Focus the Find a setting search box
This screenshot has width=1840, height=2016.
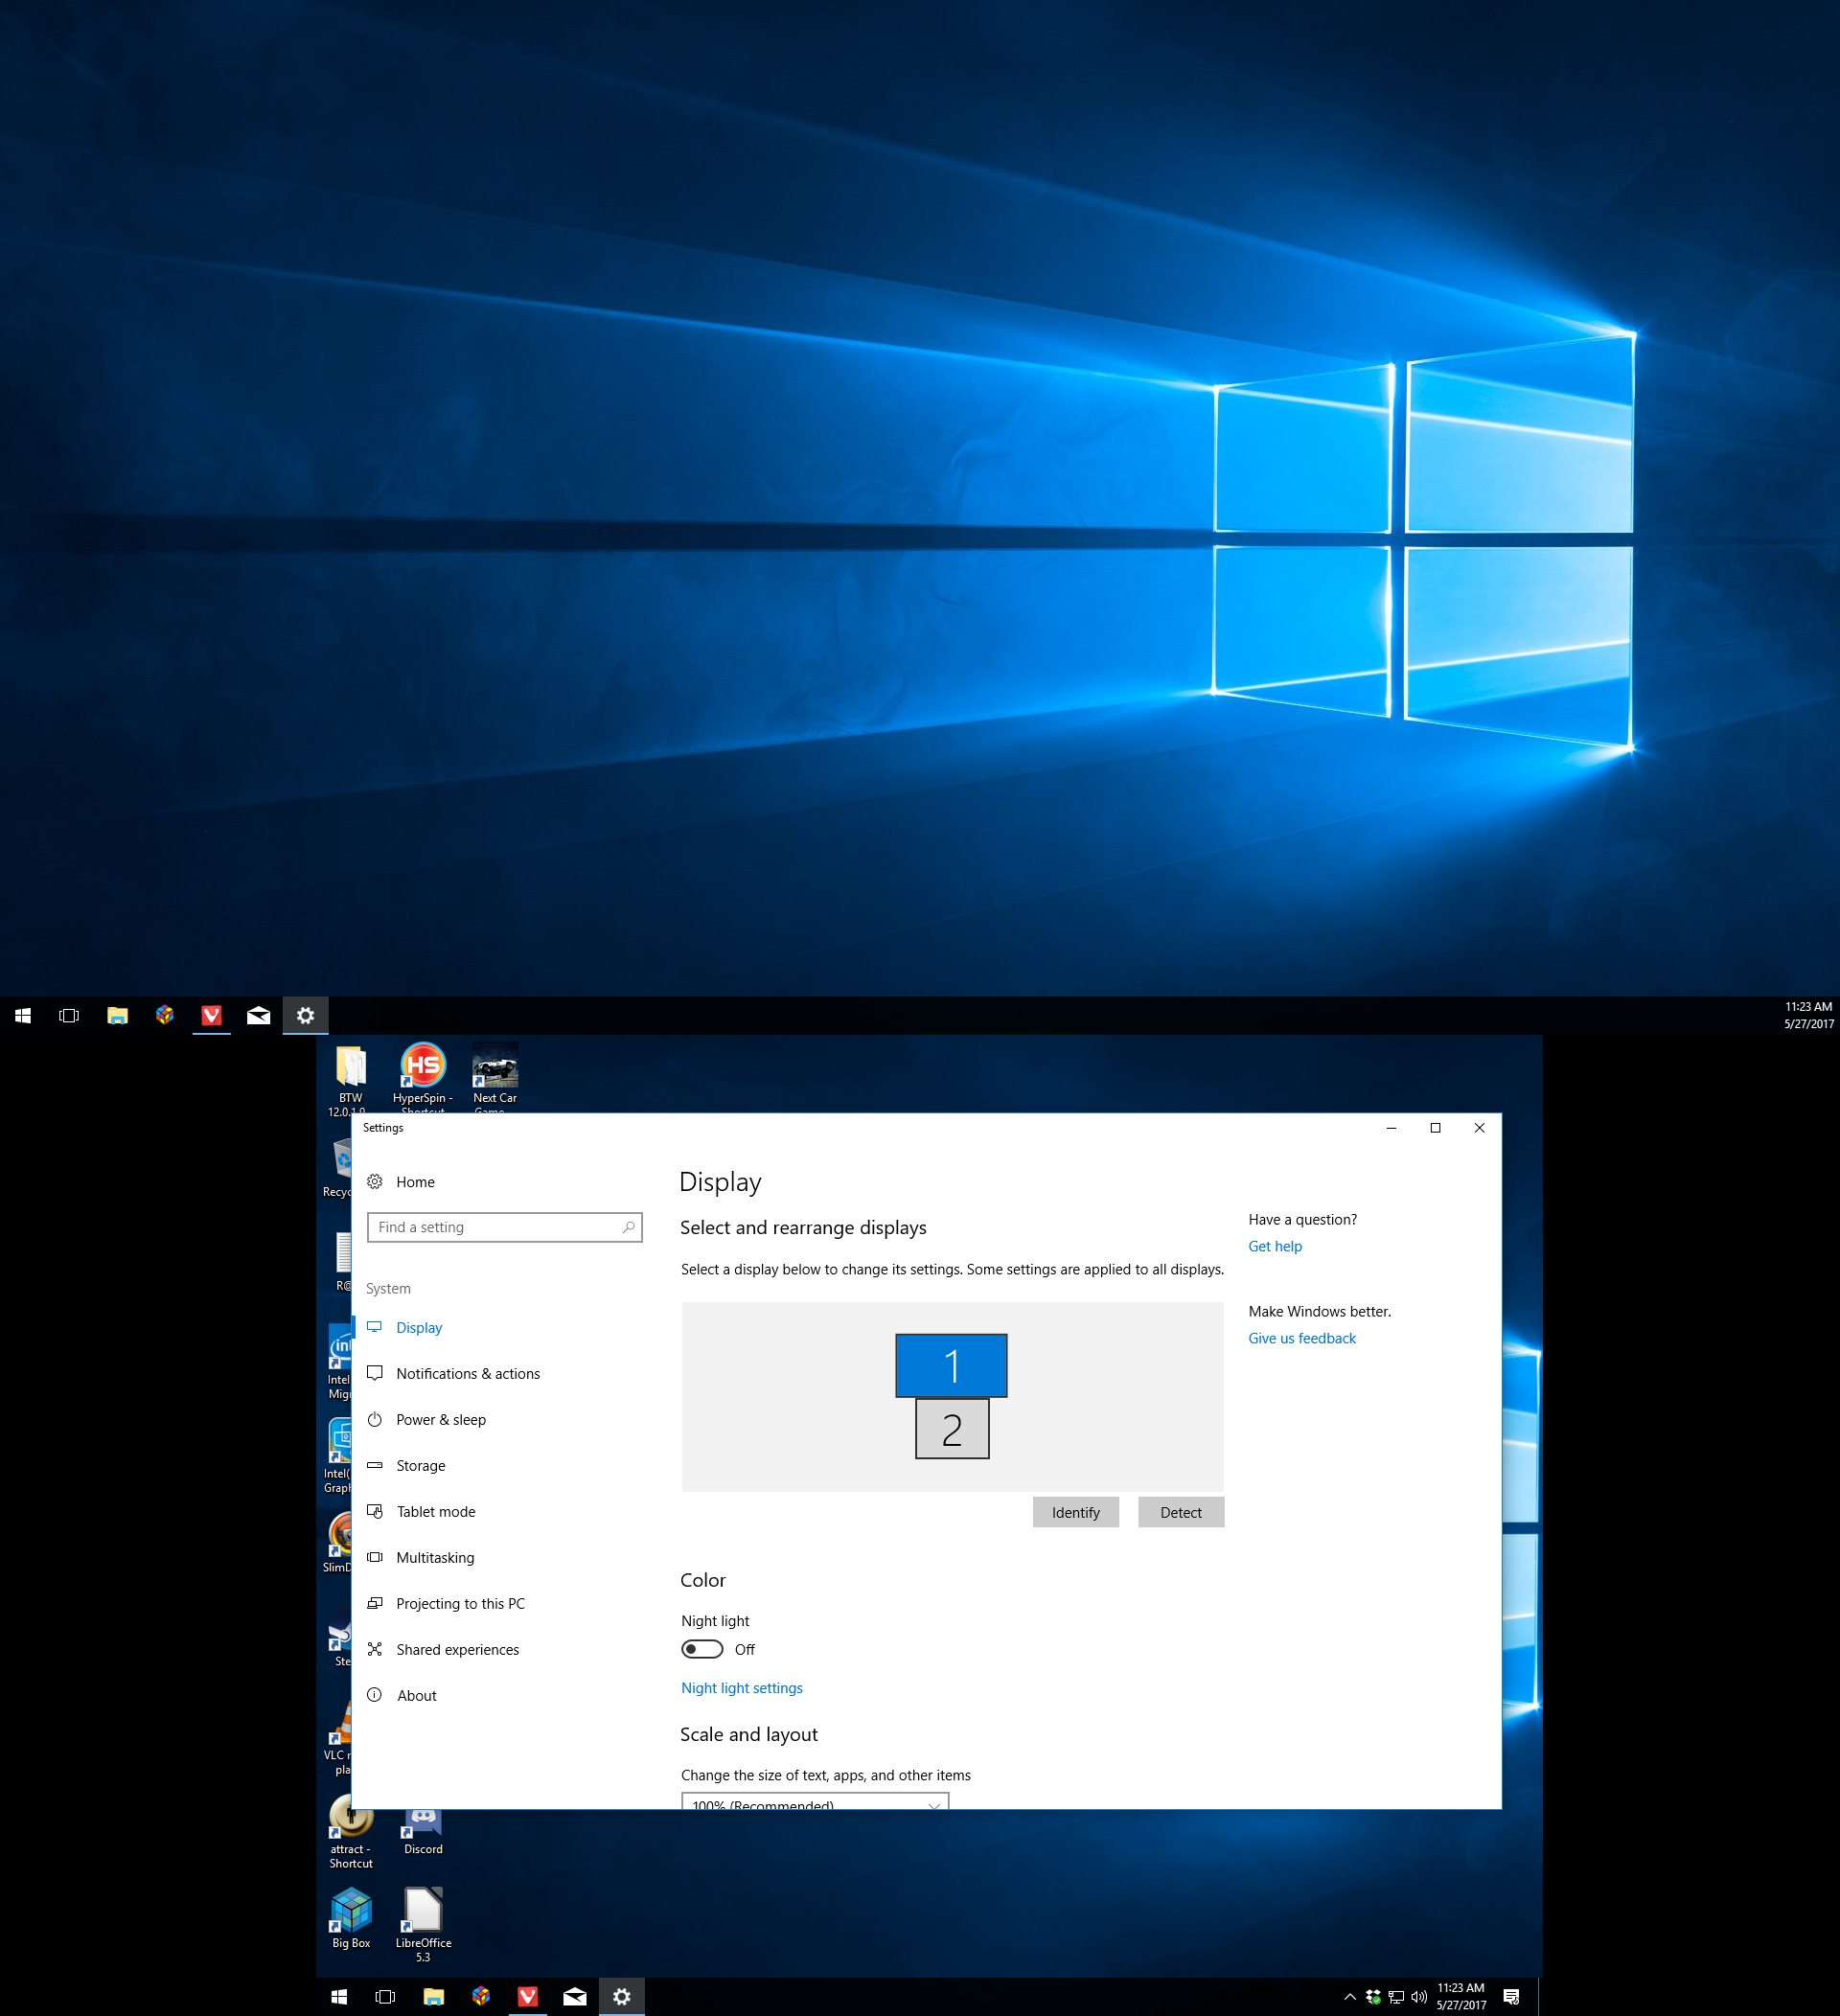[x=504, y=1227]
